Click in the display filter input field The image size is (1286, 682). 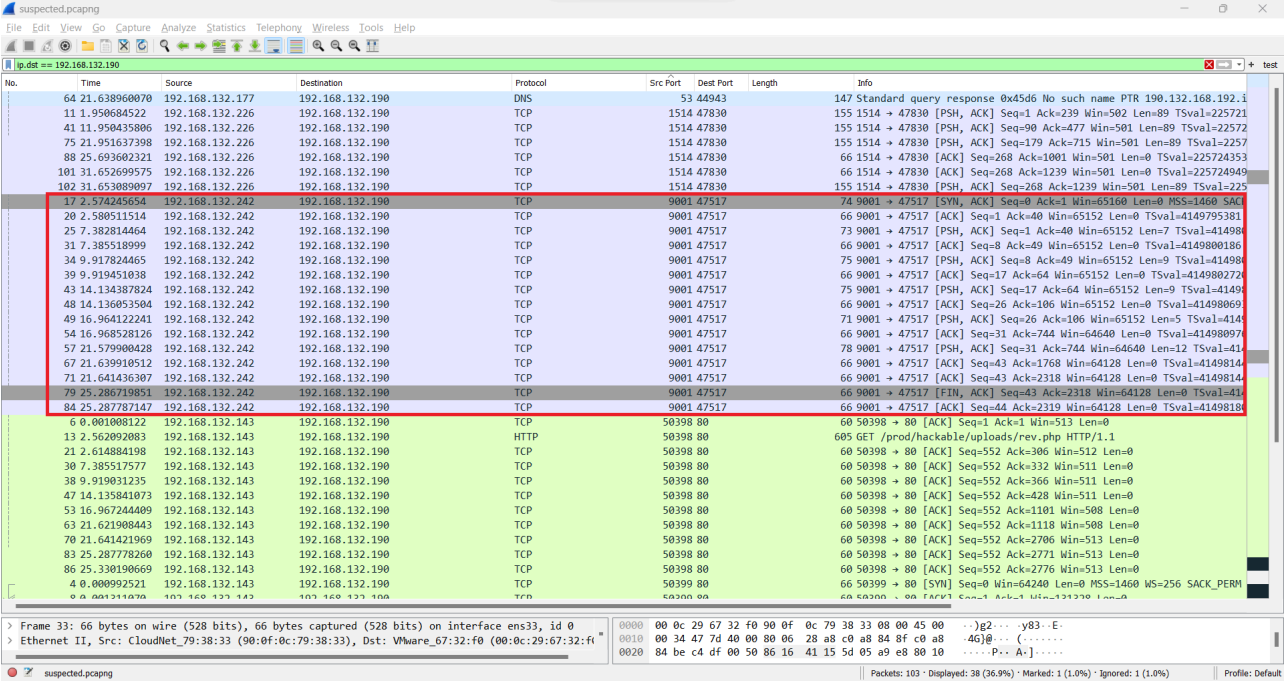[600, 65]
